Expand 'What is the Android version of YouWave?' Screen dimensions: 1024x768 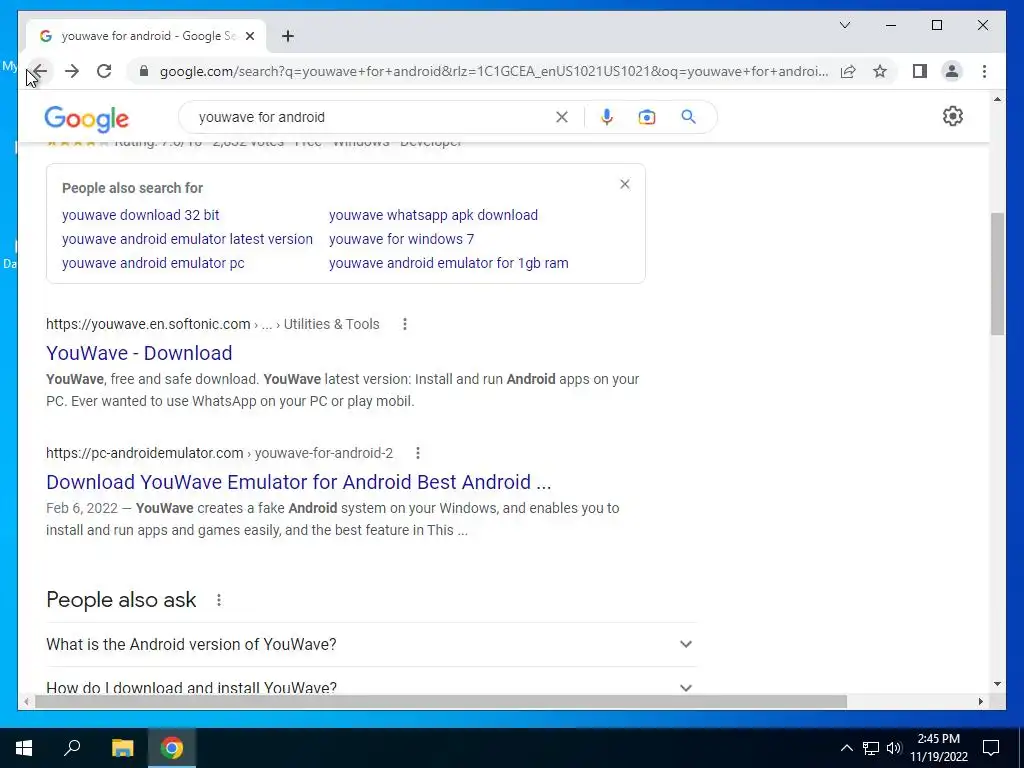coord(371,645)
